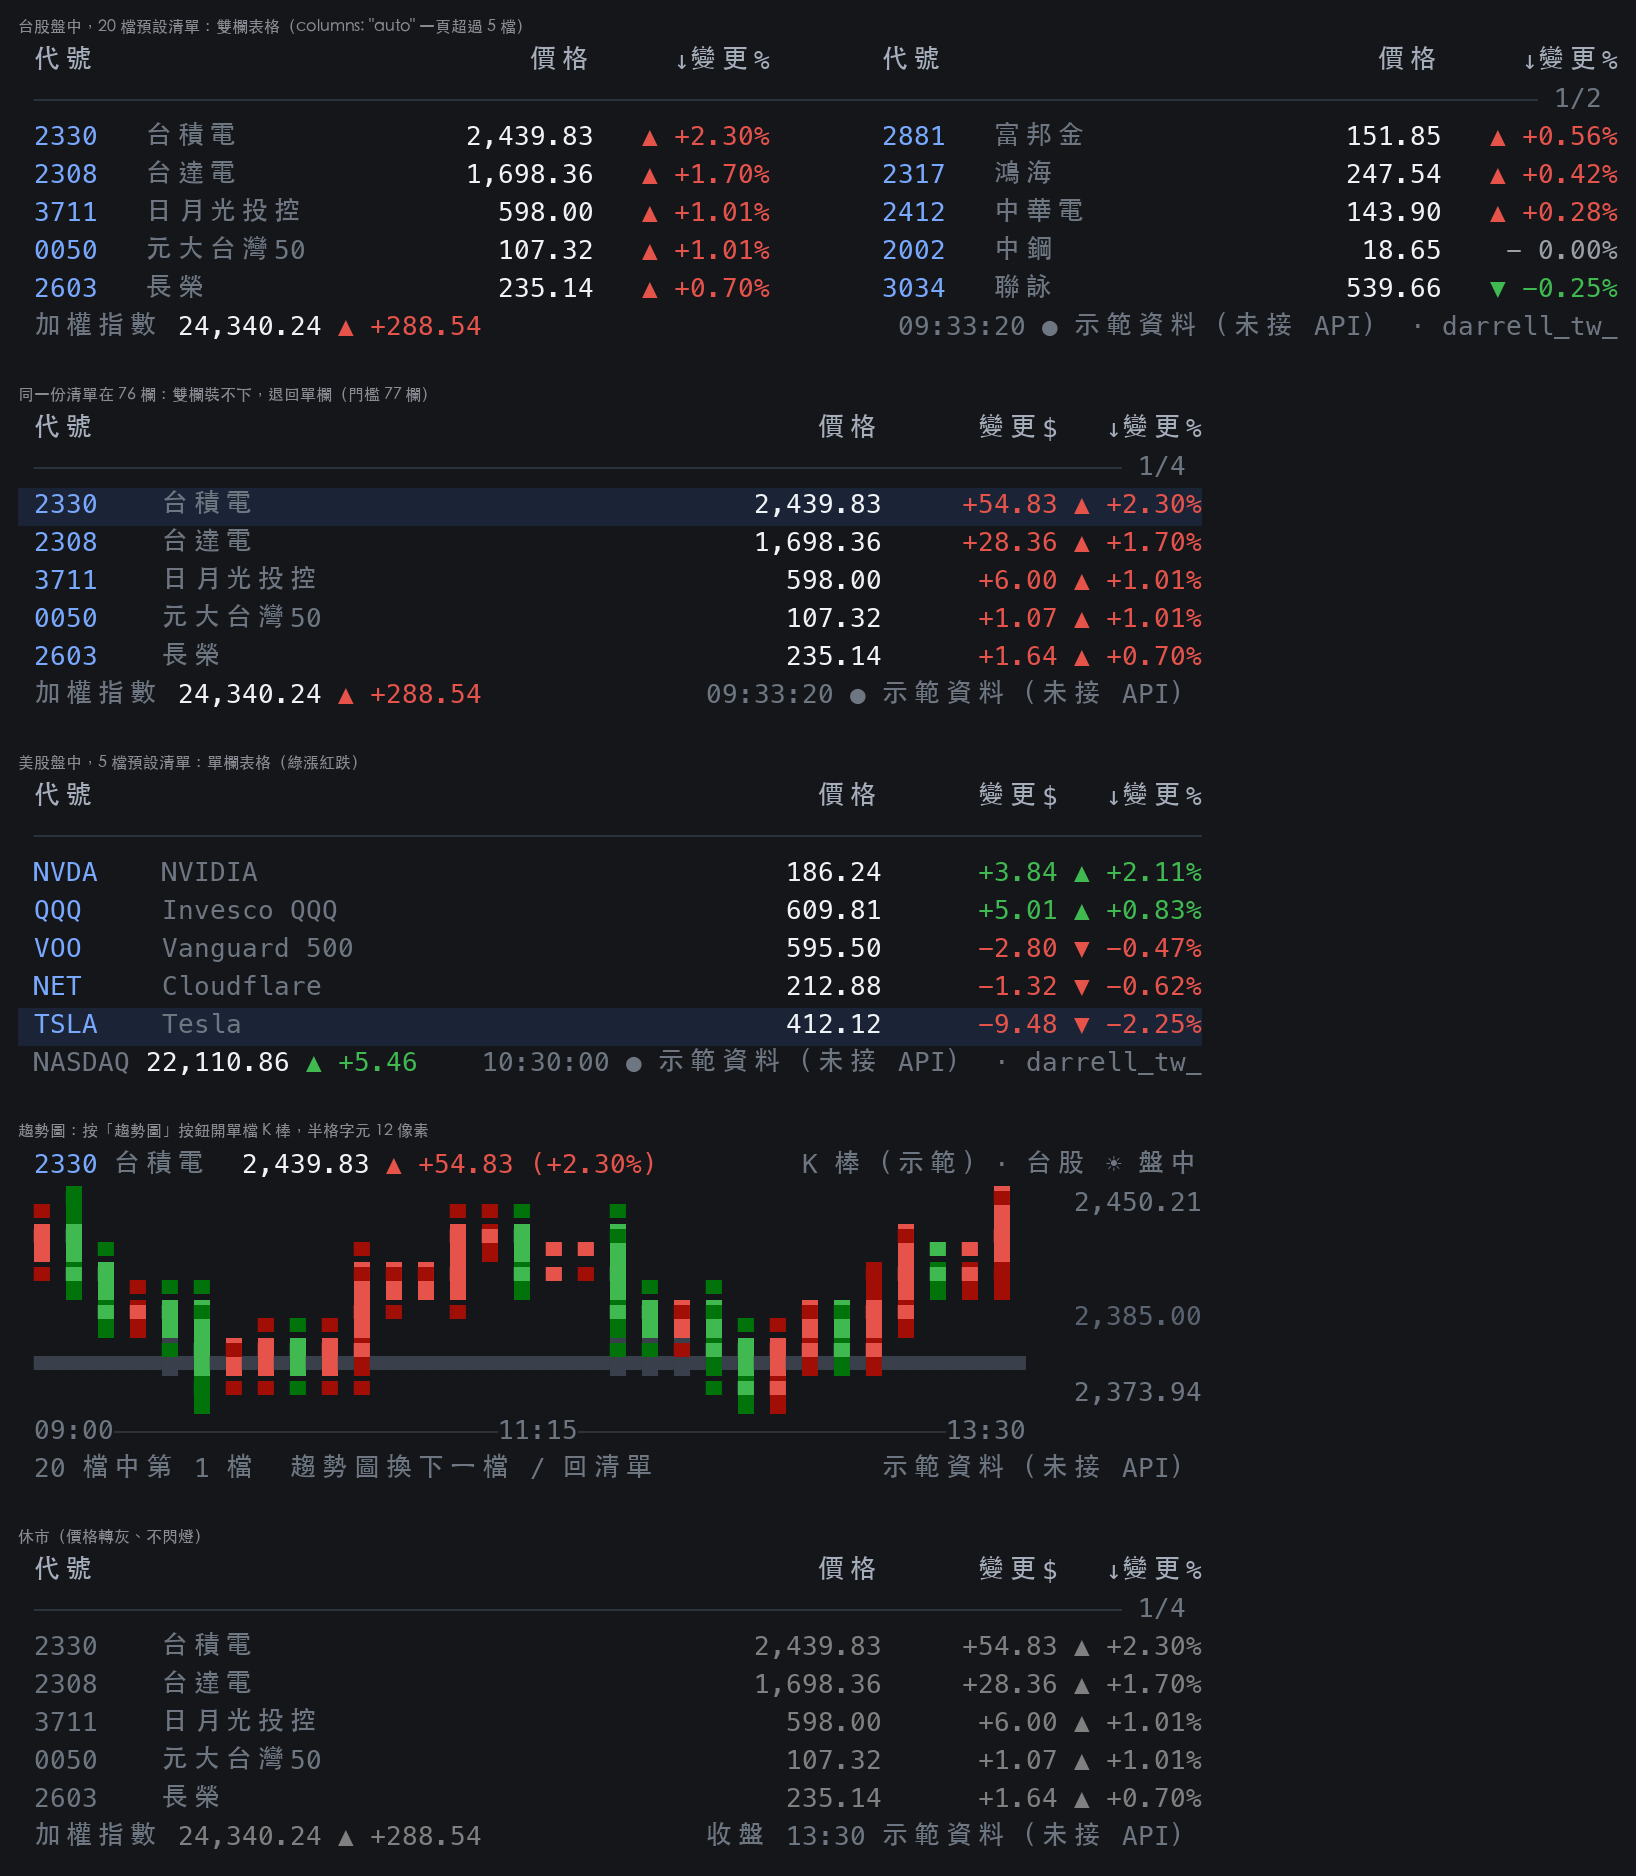Sort by ↓變更% header above 富邦金

1570,59
